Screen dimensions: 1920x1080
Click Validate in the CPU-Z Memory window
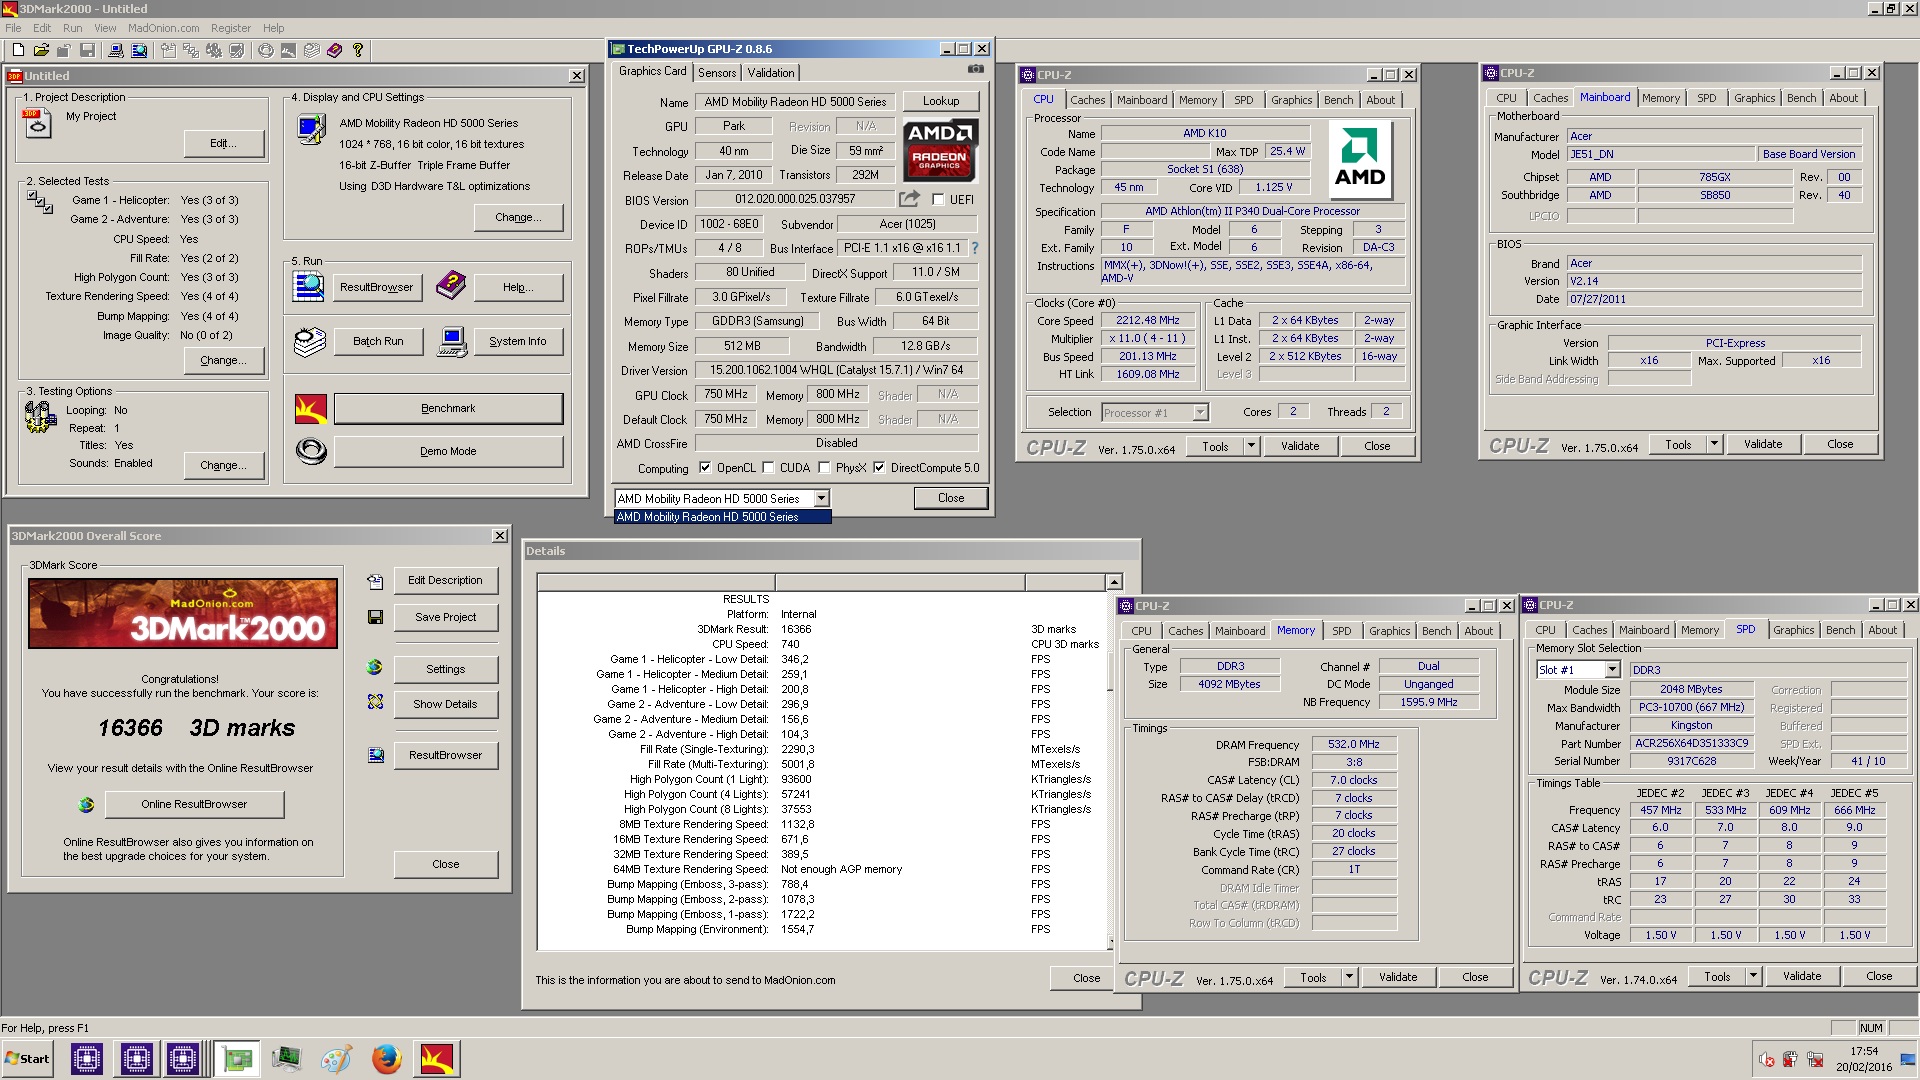pyautogui.click(x=1397, y=977)
